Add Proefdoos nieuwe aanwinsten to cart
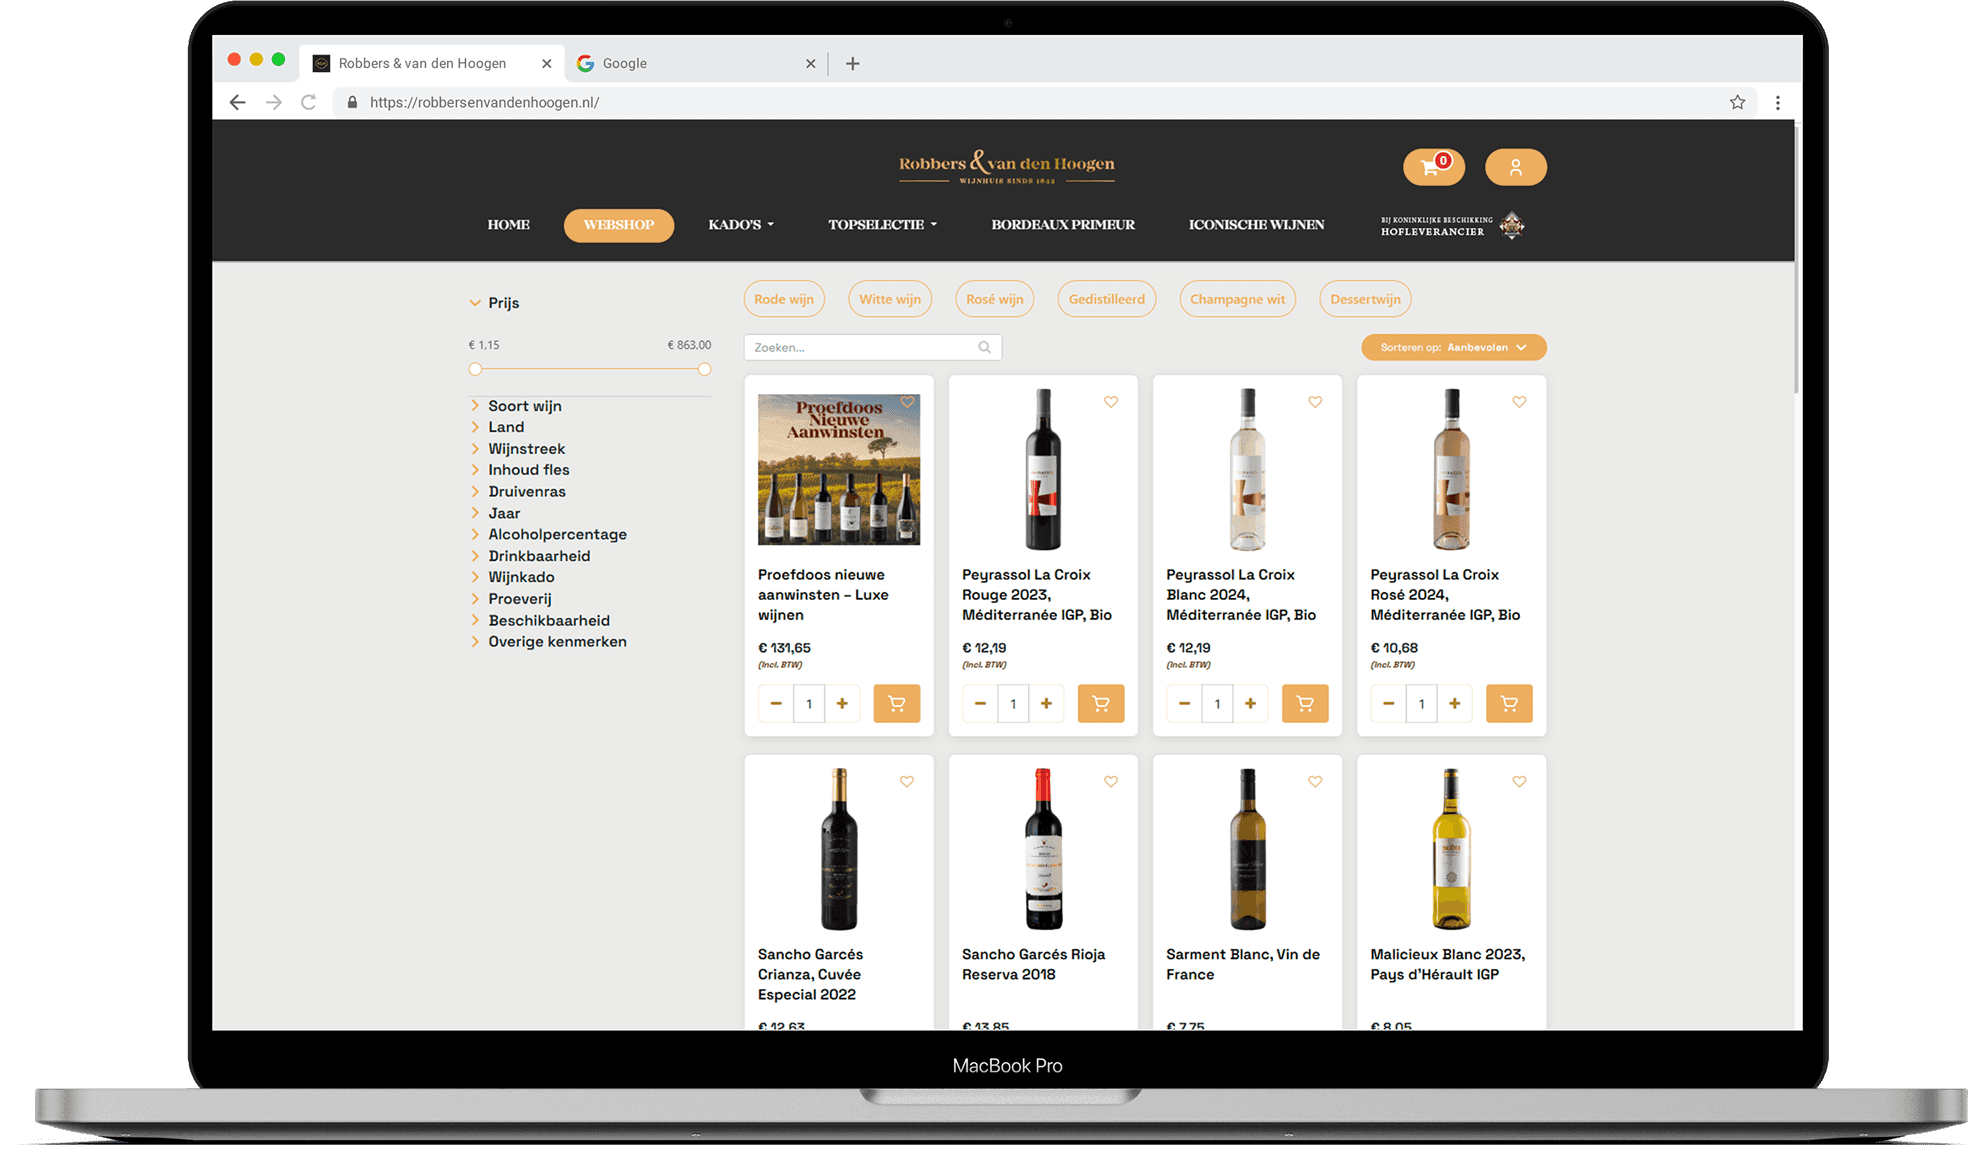This screenshot has height=1160, width=1983. pos(896,703)
